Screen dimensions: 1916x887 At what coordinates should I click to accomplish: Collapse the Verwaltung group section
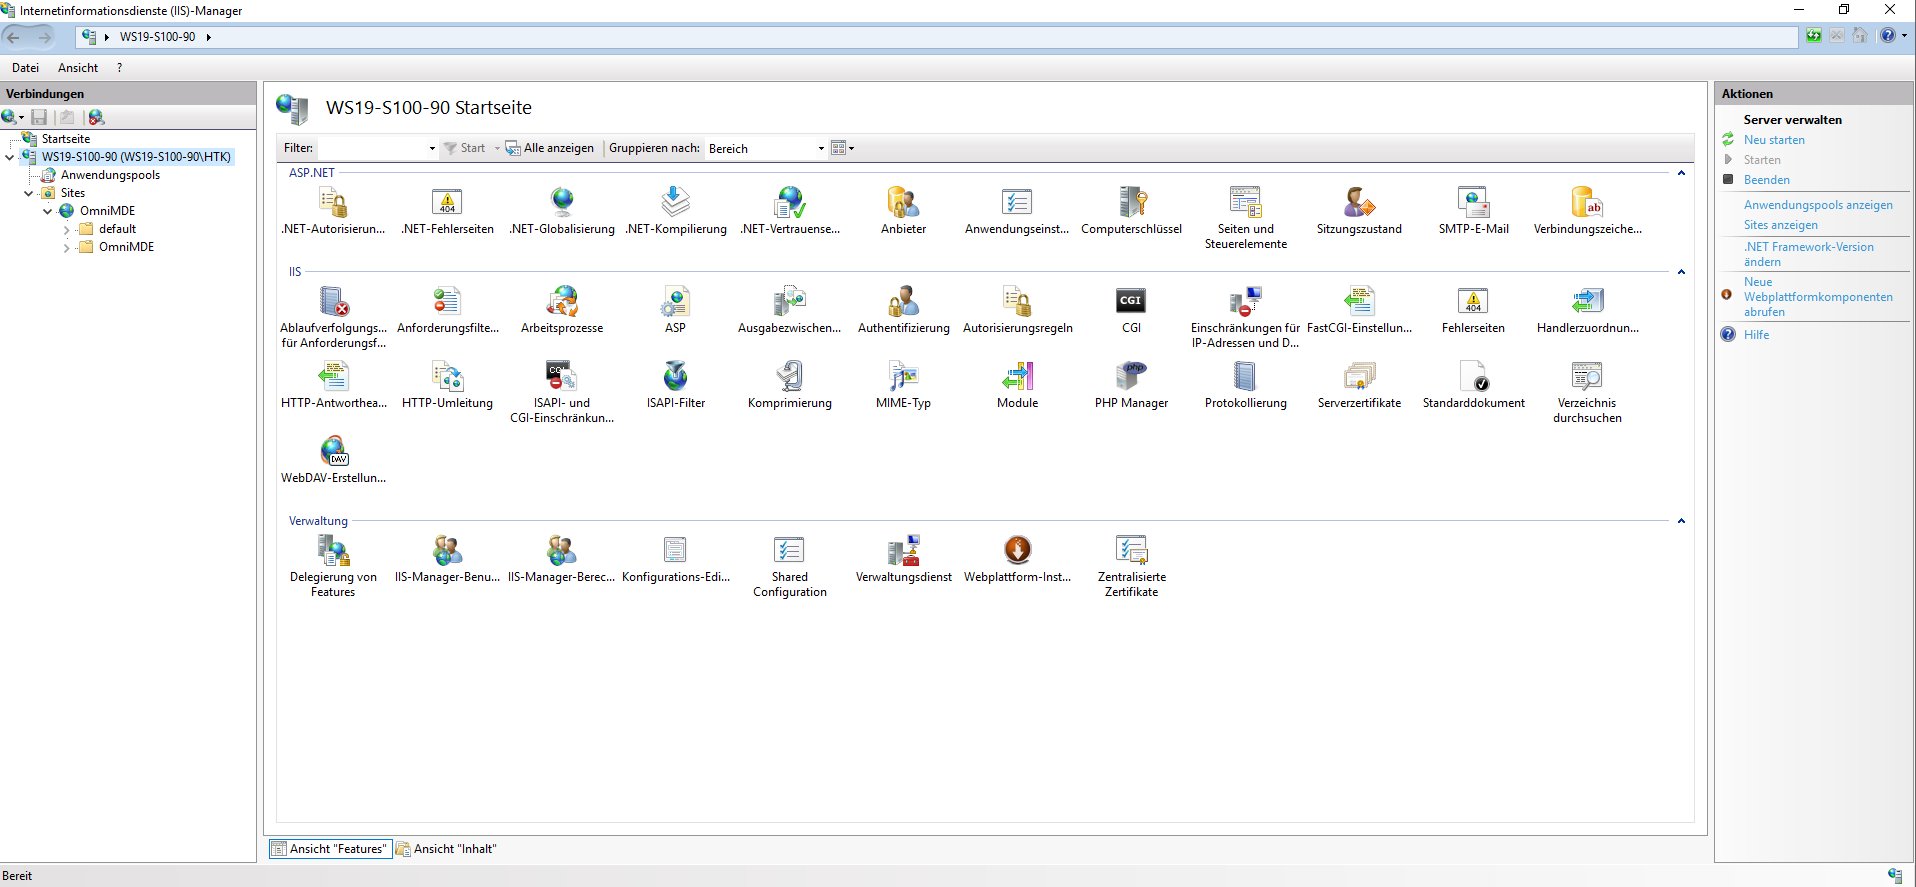pos(1681,521)
